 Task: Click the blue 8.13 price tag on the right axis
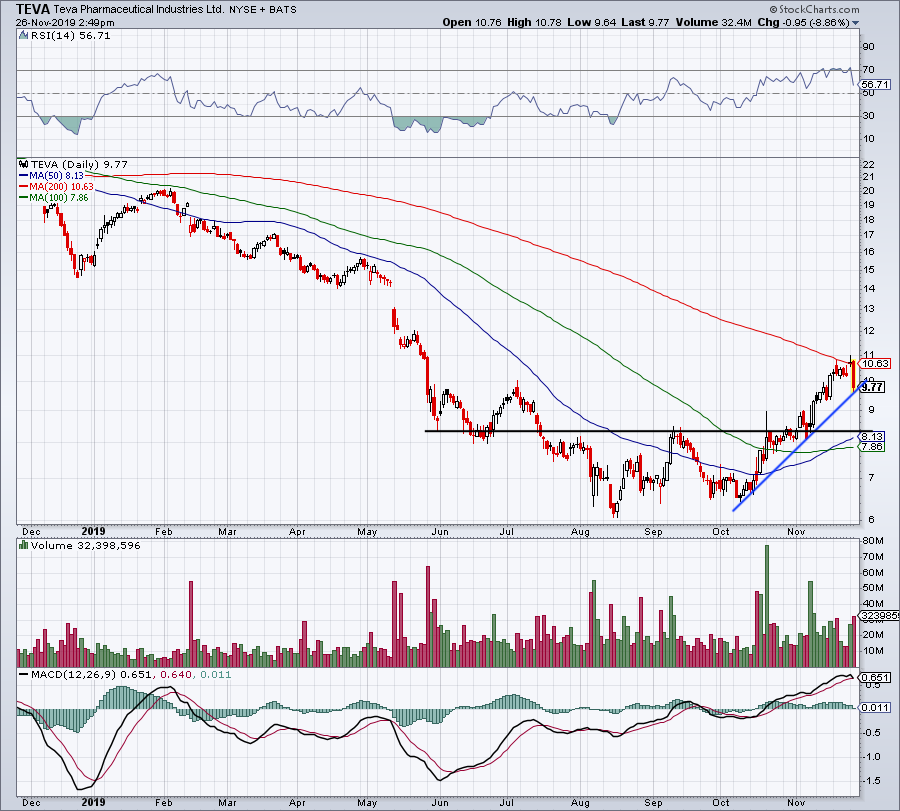click(x=872, y=436)
